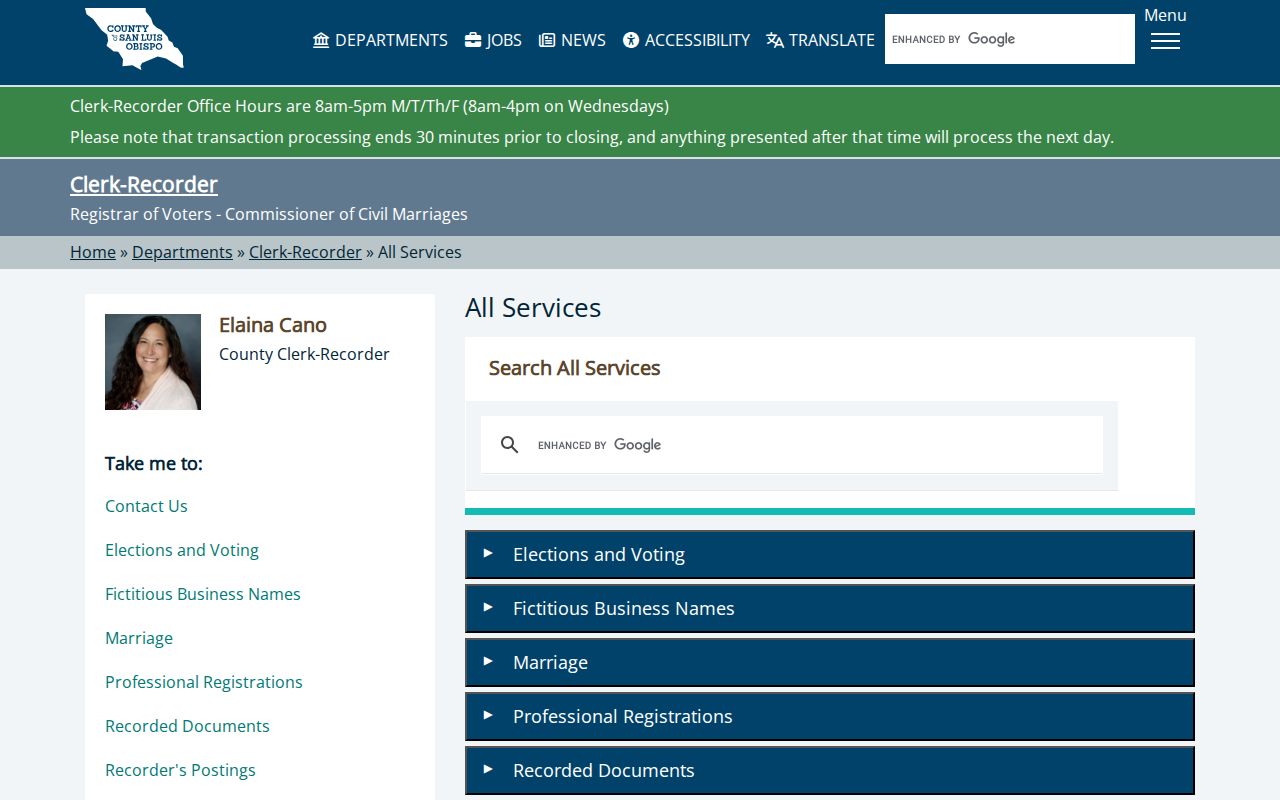This screenshot has width=1280, height=800.
Task: Open the NEWS nav item
Action: pos(572,40)
